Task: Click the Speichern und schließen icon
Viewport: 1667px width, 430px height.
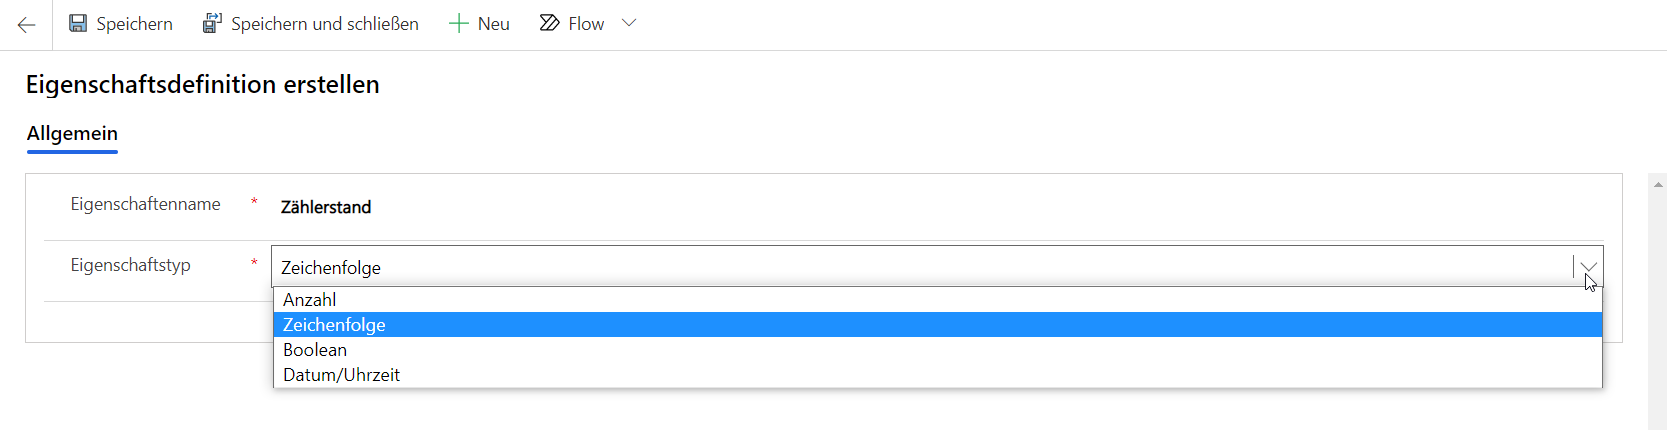Action: coord(212,23)
